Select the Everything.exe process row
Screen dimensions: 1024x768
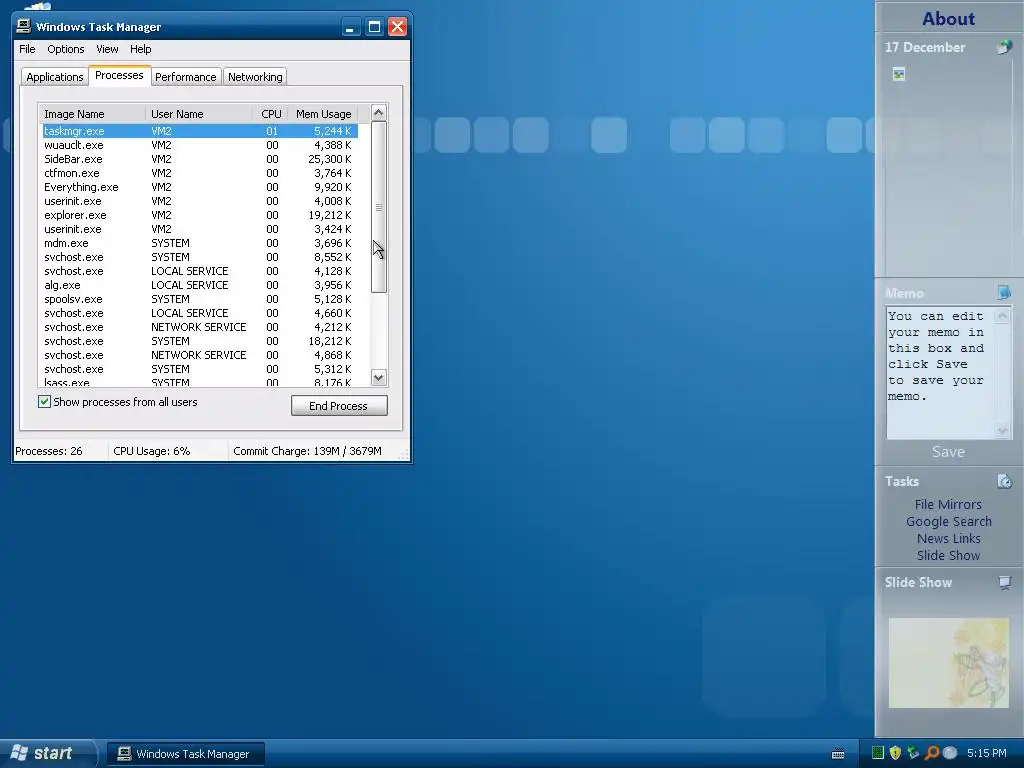(200, 187)
